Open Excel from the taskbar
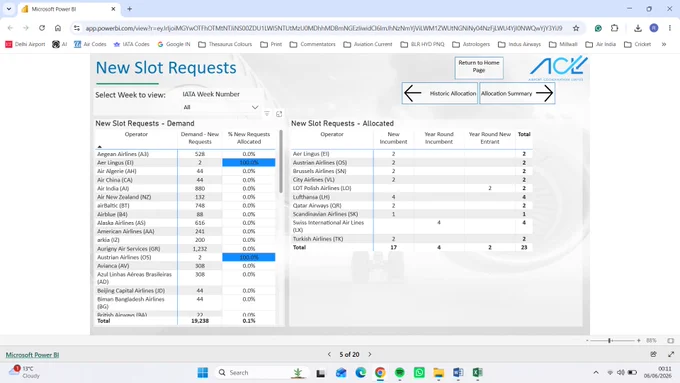 (x=477, y=373)
